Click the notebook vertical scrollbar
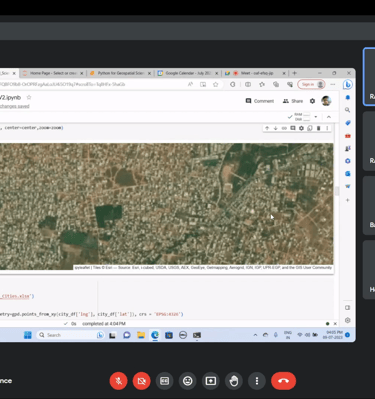 click(x=337, y=191)
